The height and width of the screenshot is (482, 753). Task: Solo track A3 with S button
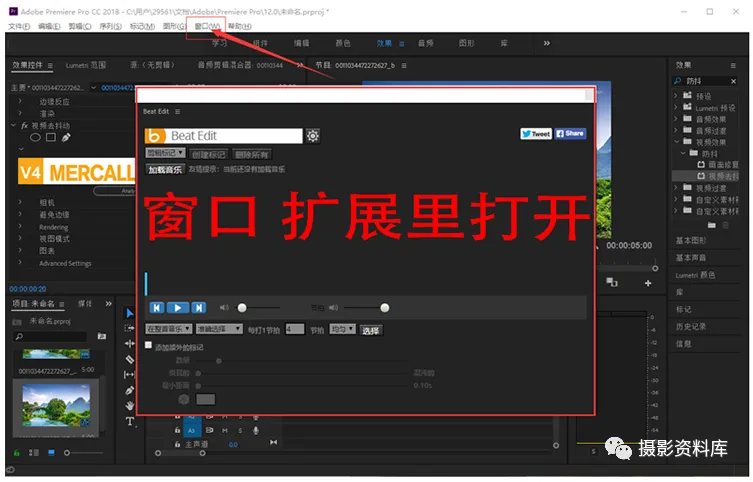240,431
